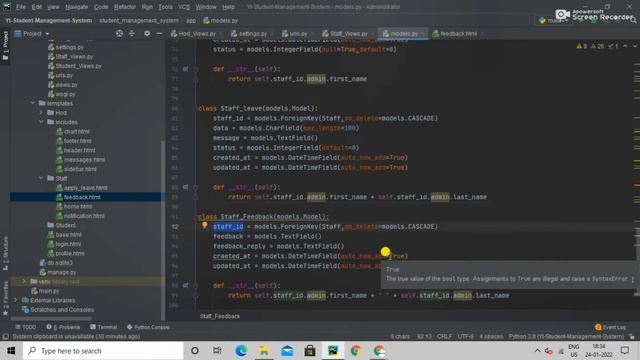The image size is (640, 360).
Task: Open File Explorer from the taskbar
Action: [264, 351]
